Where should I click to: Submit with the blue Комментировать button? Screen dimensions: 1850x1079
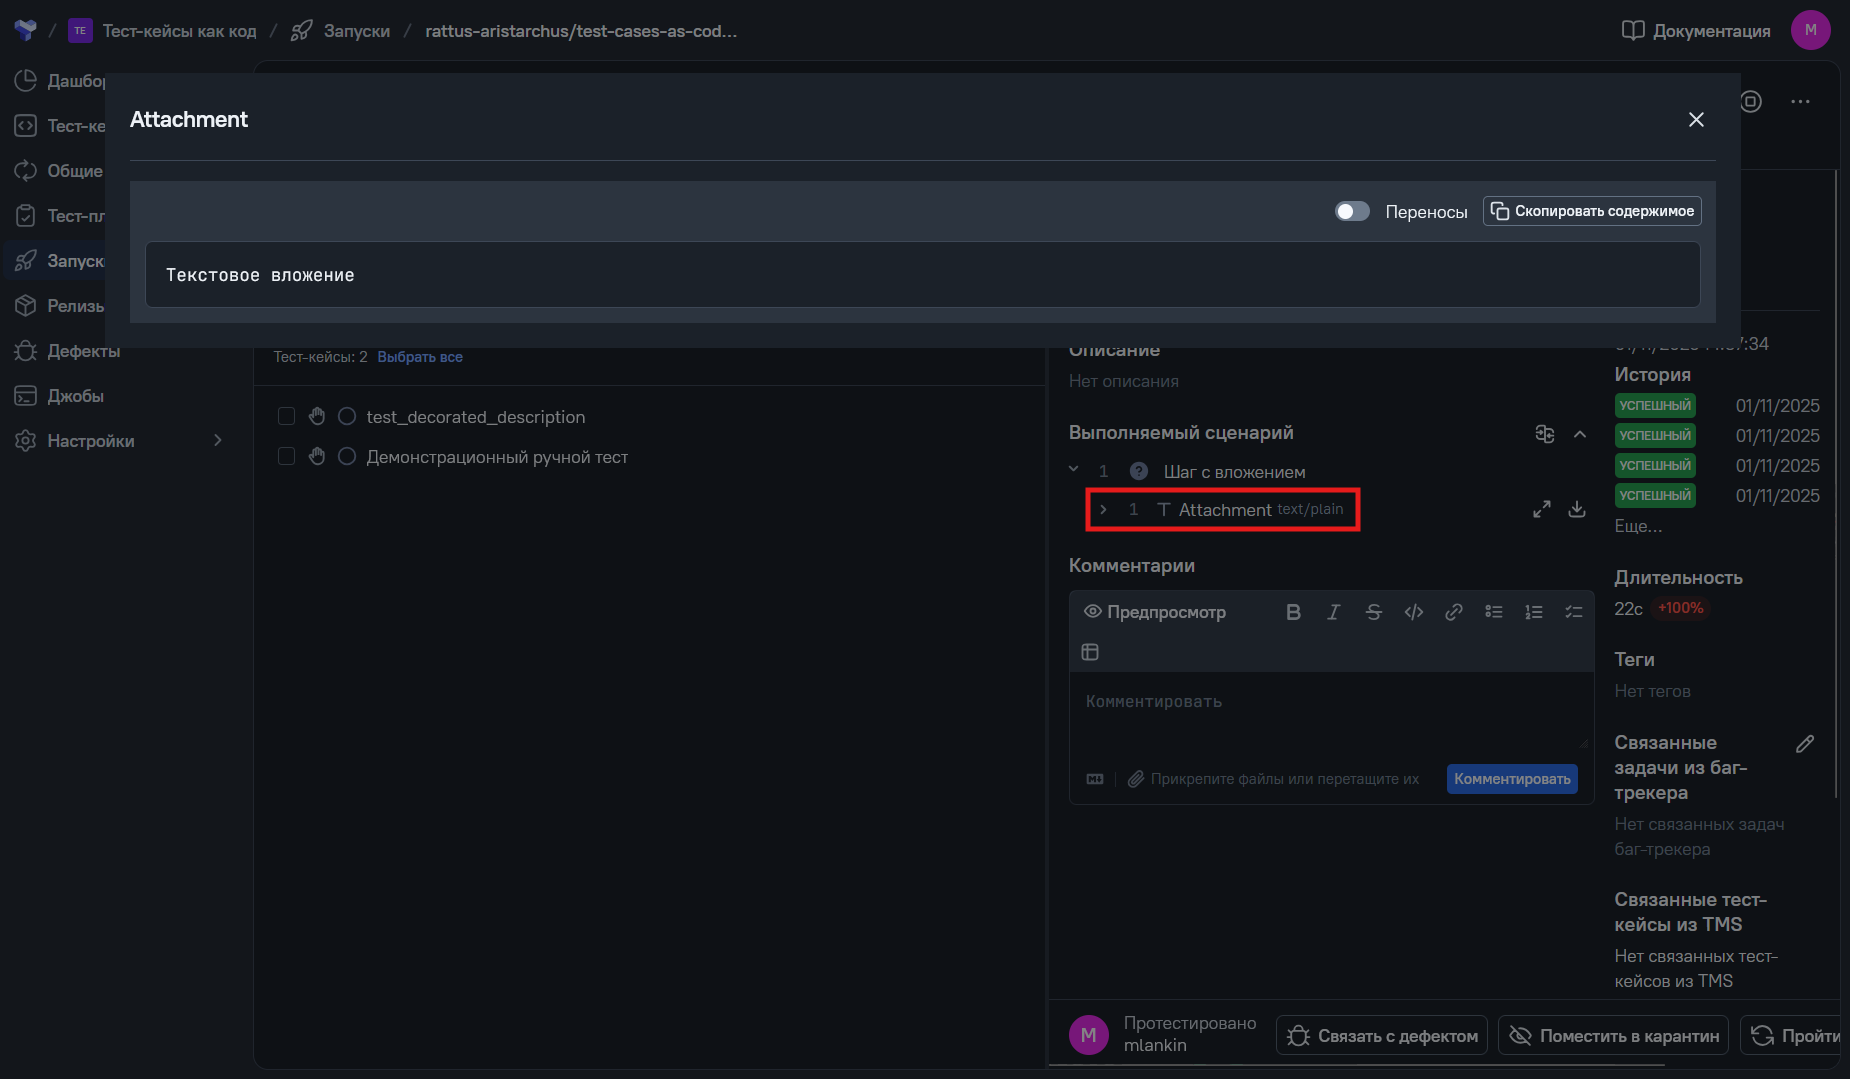(1512, 779)
